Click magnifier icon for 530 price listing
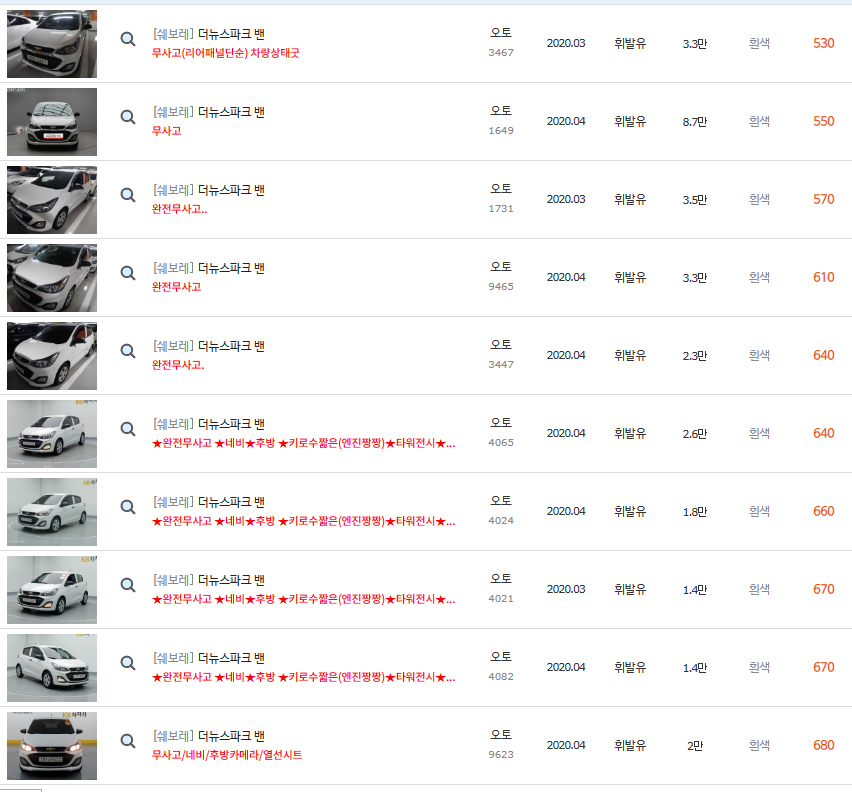852x792 pixels. tap(128, 39)
